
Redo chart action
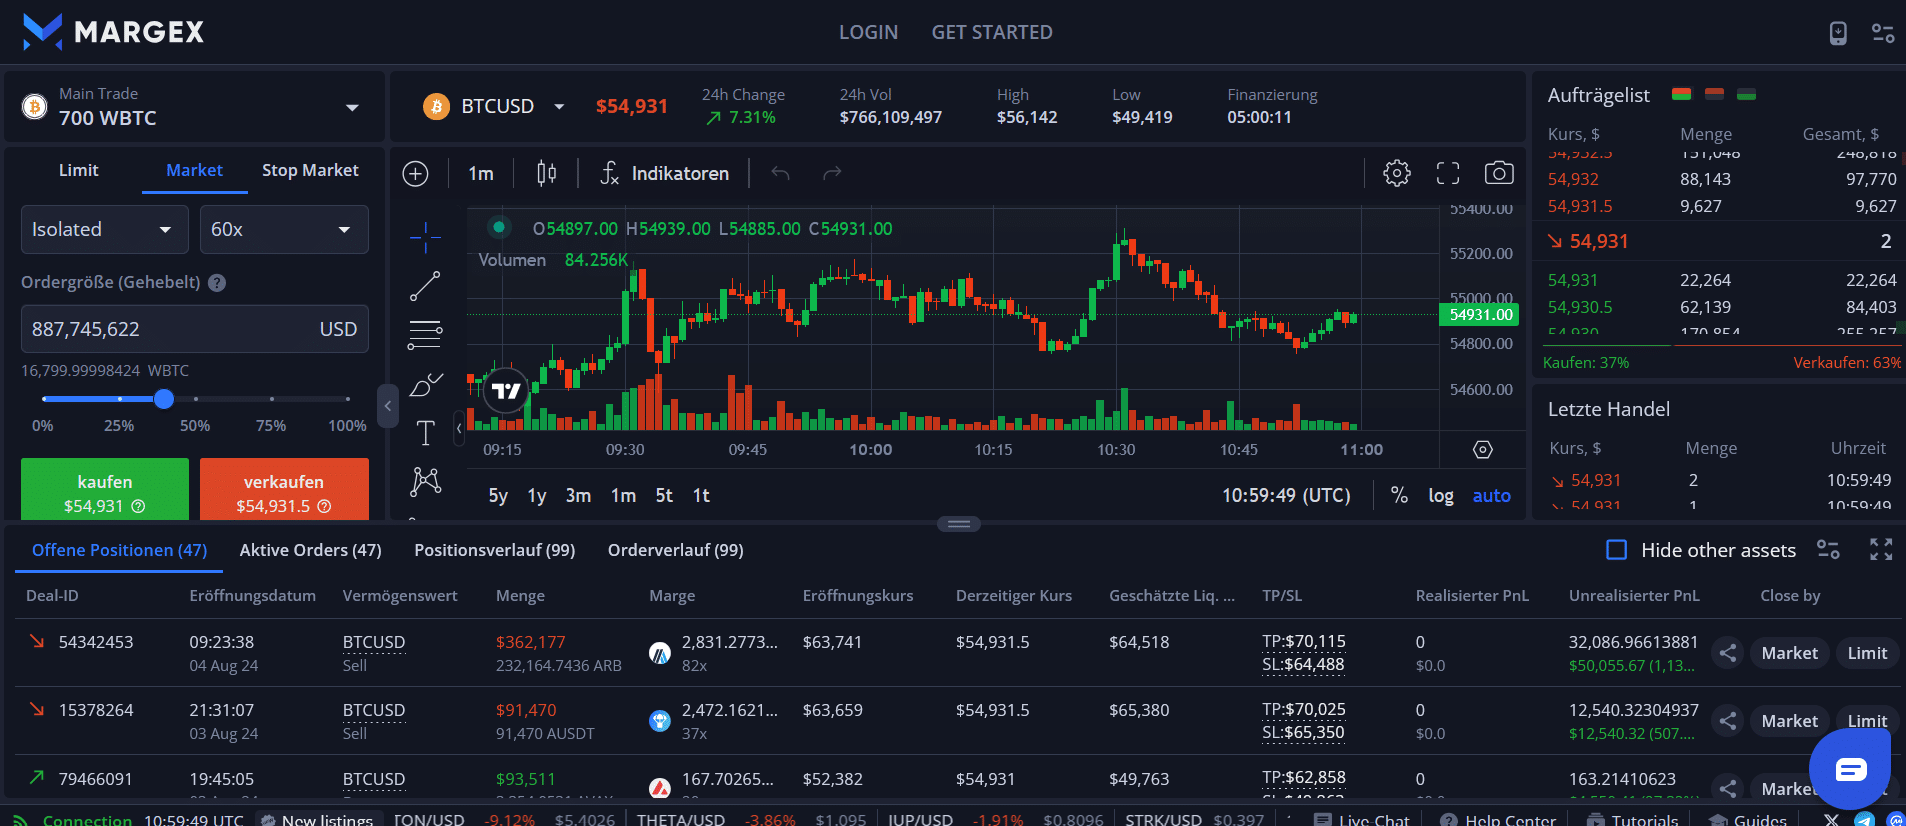(x=832, y=174)
